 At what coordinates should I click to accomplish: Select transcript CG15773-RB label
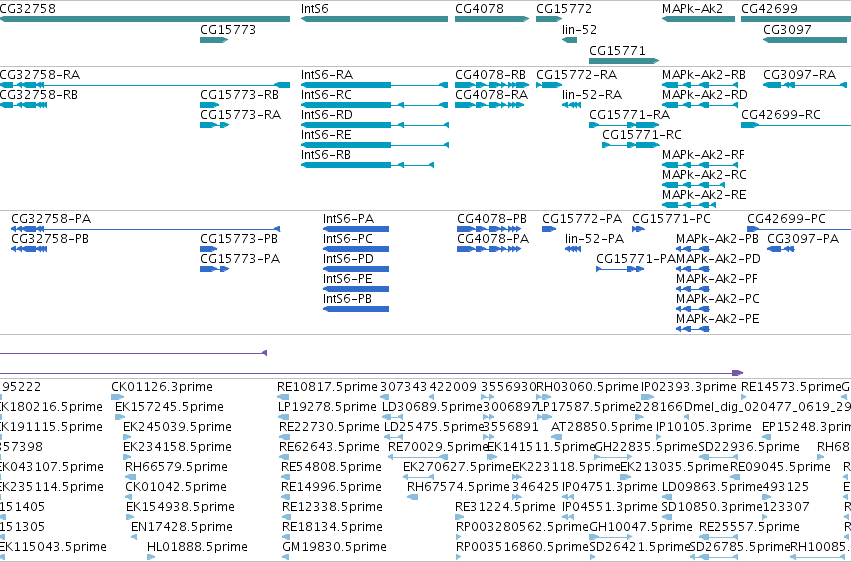[239, 94]
